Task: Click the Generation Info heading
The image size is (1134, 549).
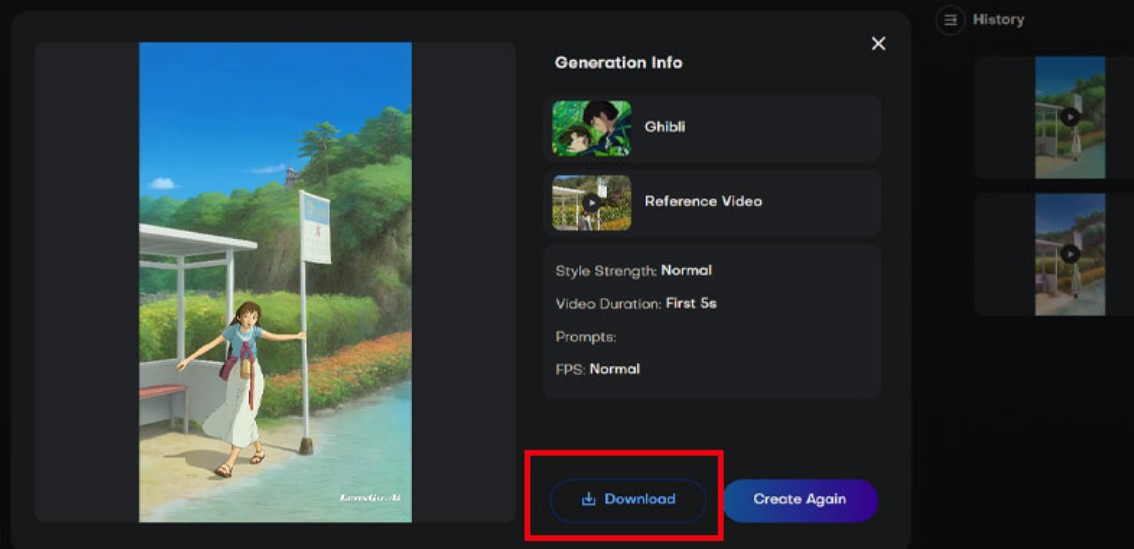Action: pyautogui.click(x=618, y=62)
